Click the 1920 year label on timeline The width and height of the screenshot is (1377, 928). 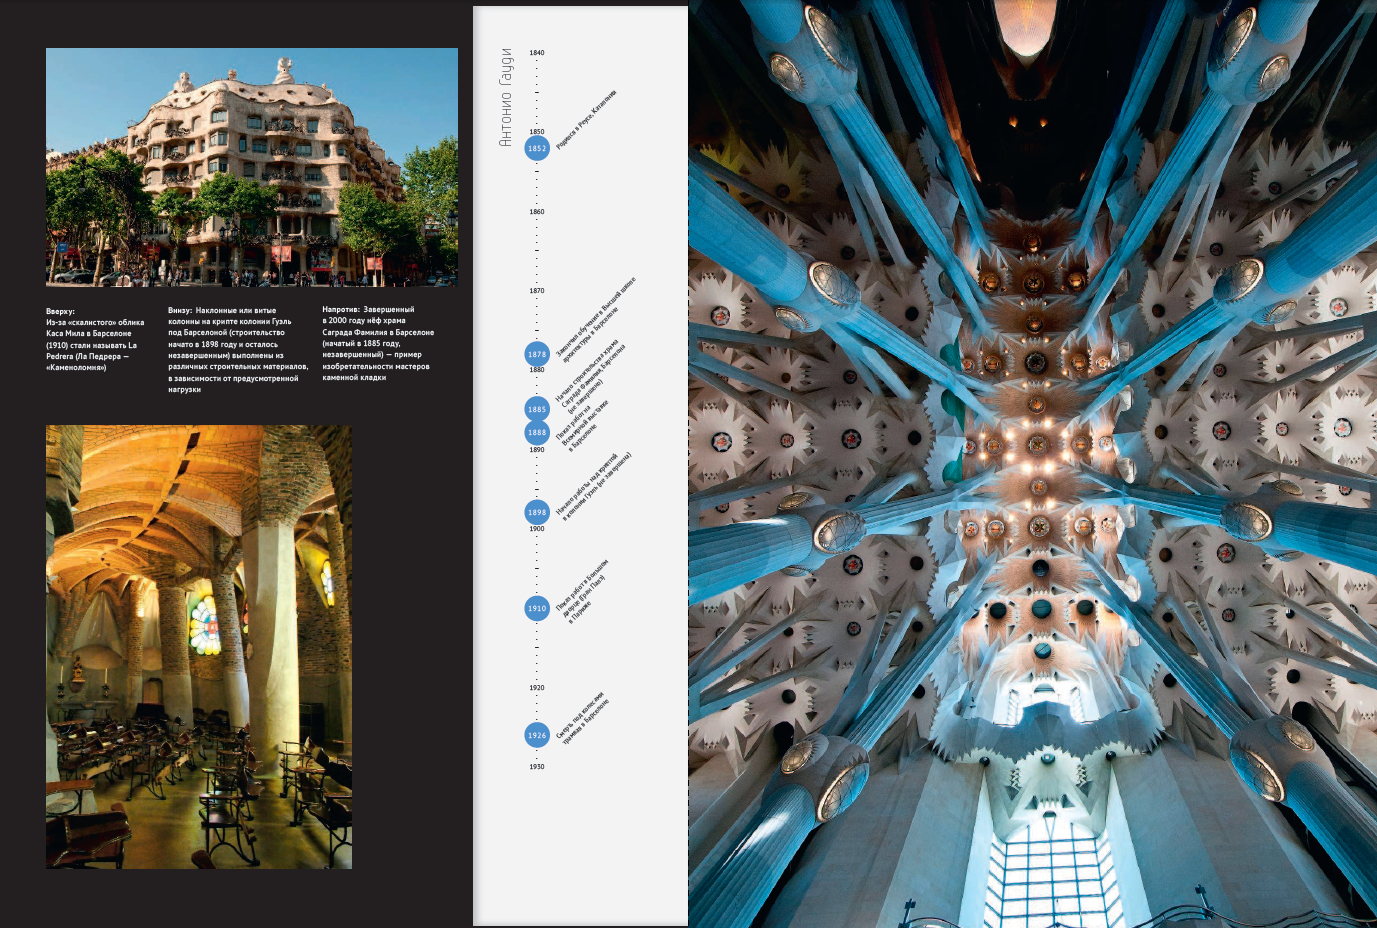[x=537, y=688]
